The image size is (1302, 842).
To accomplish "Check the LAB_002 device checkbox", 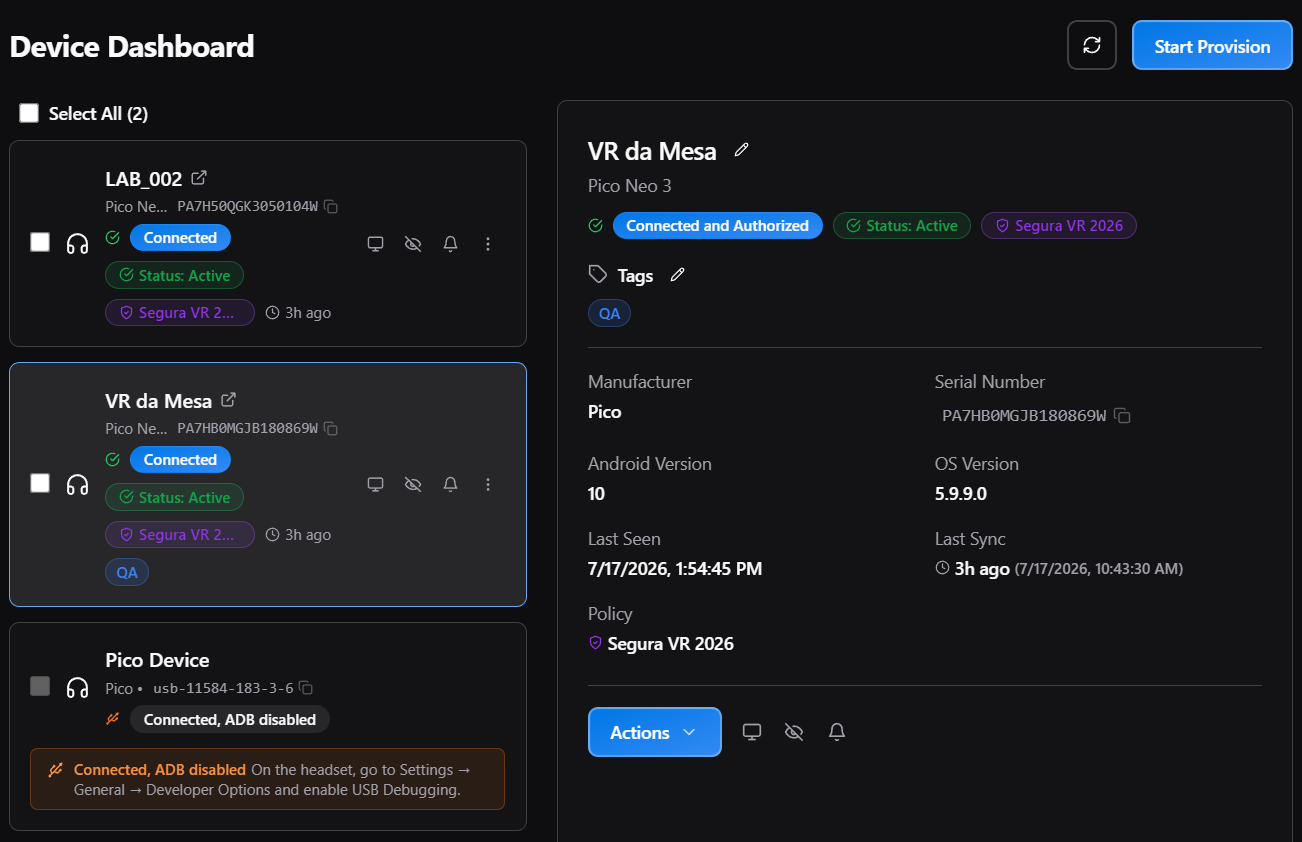I will (40, 242).
